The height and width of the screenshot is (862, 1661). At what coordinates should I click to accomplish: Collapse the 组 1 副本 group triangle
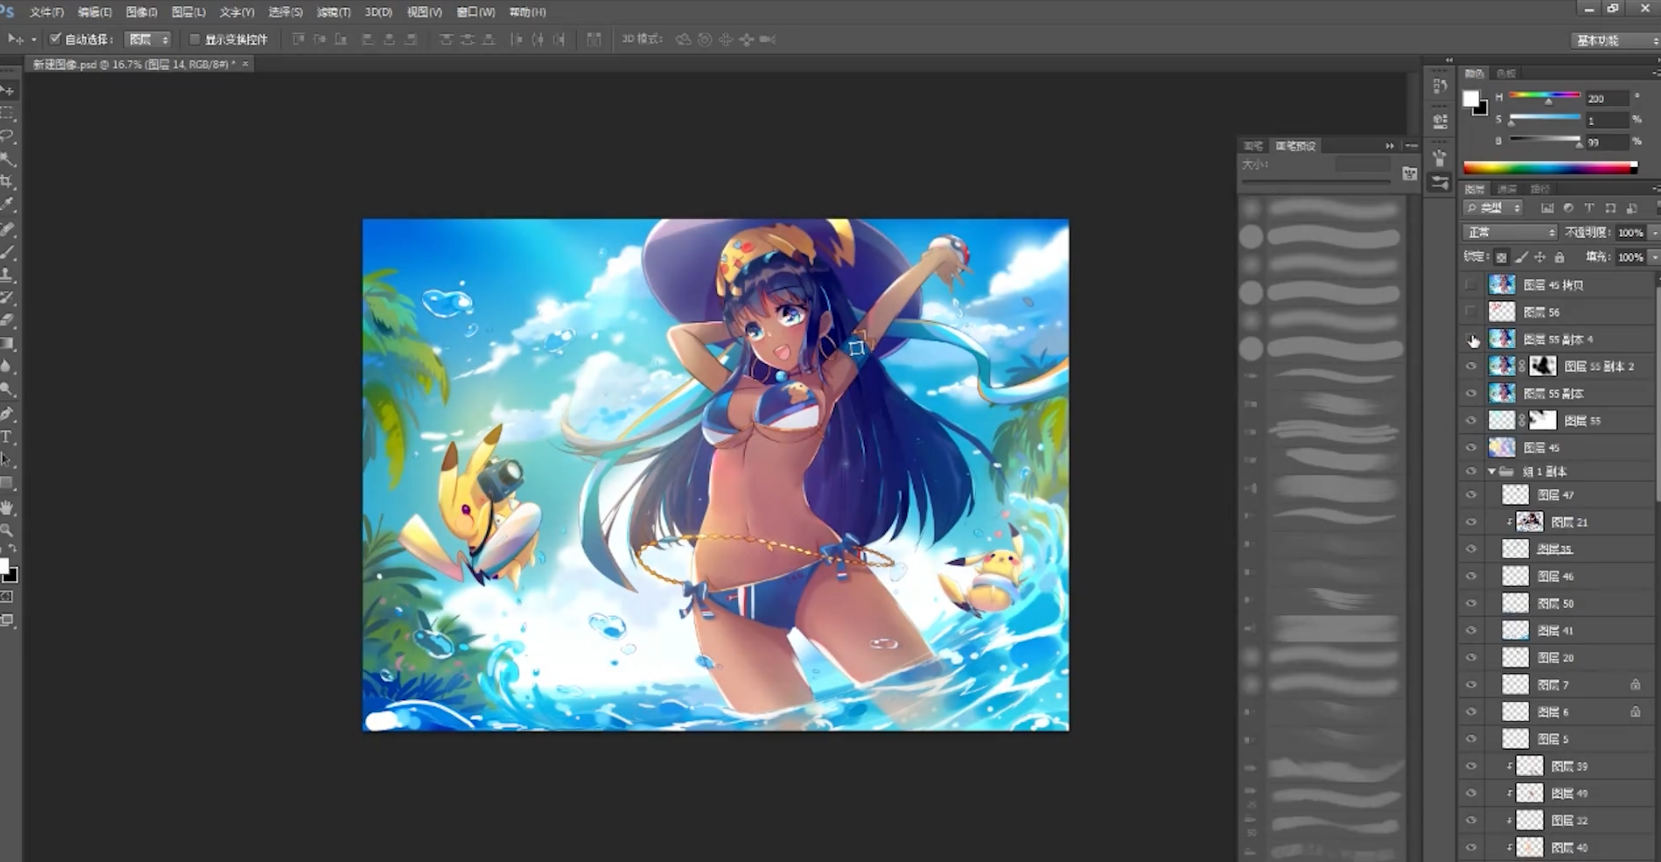point(1491,471)
